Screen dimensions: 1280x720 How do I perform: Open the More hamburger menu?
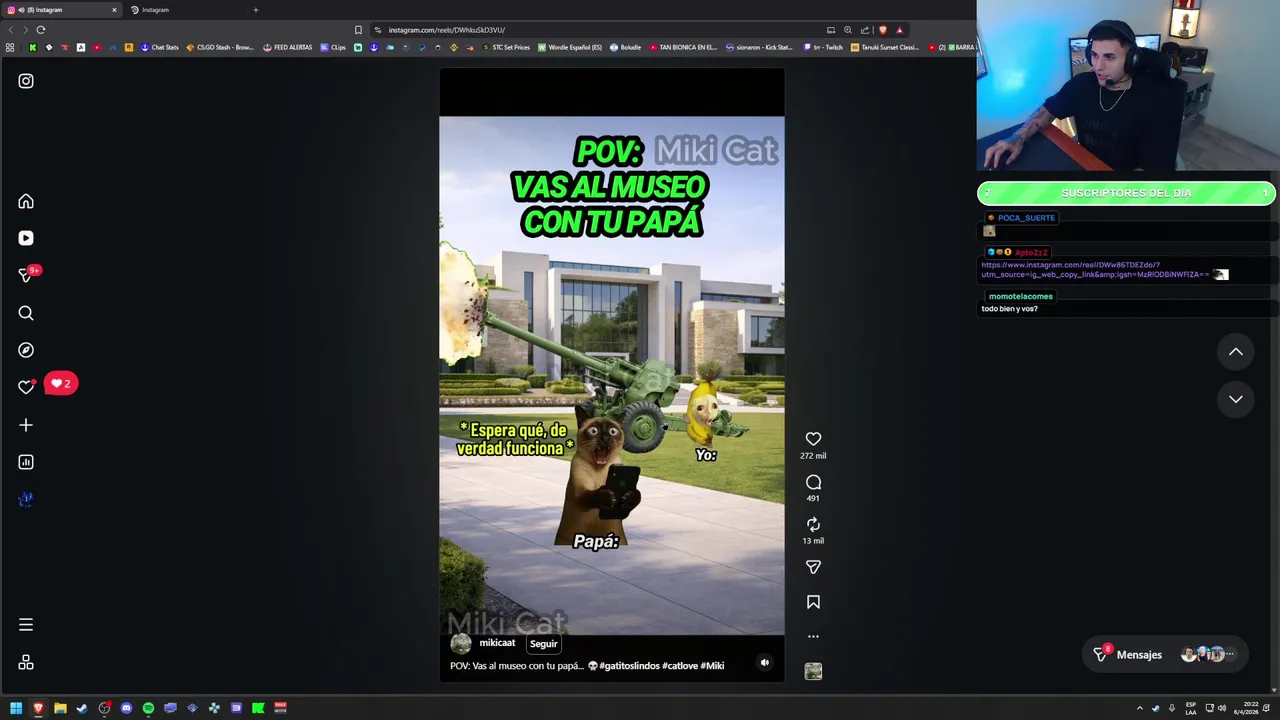(26, 625)
